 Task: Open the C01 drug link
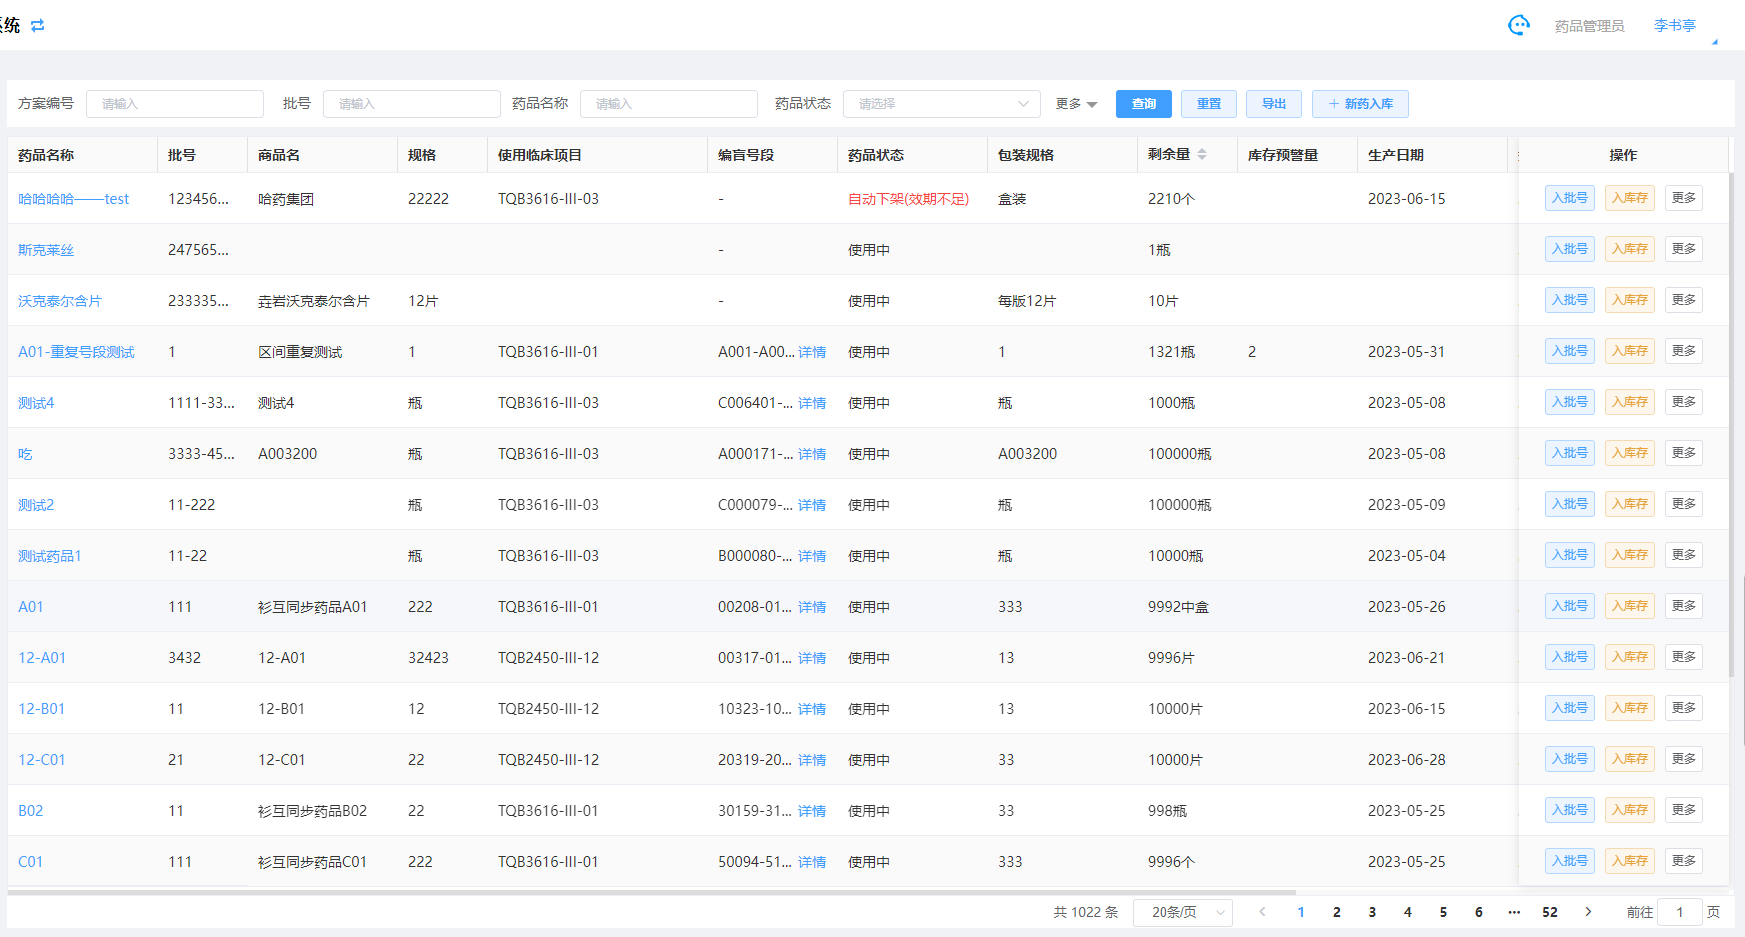31,862
